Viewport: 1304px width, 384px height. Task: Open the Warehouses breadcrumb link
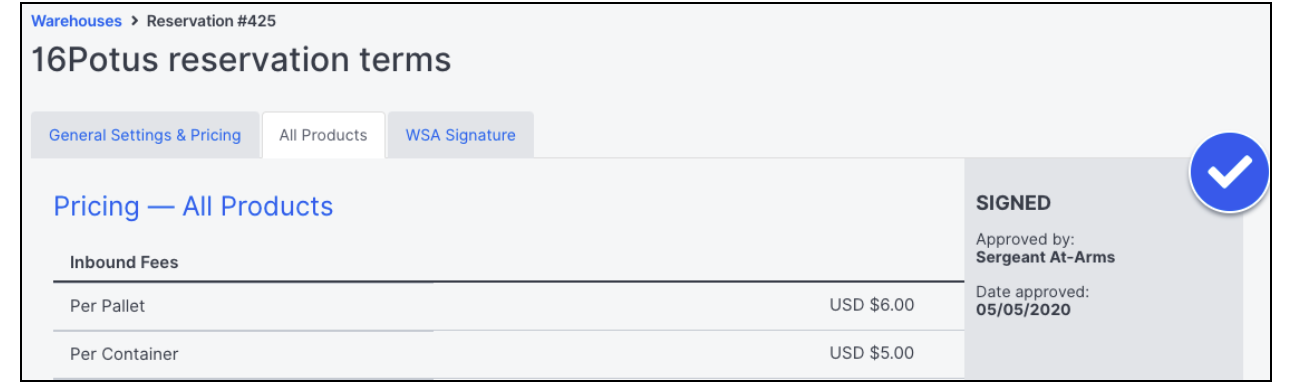[76, 20]
